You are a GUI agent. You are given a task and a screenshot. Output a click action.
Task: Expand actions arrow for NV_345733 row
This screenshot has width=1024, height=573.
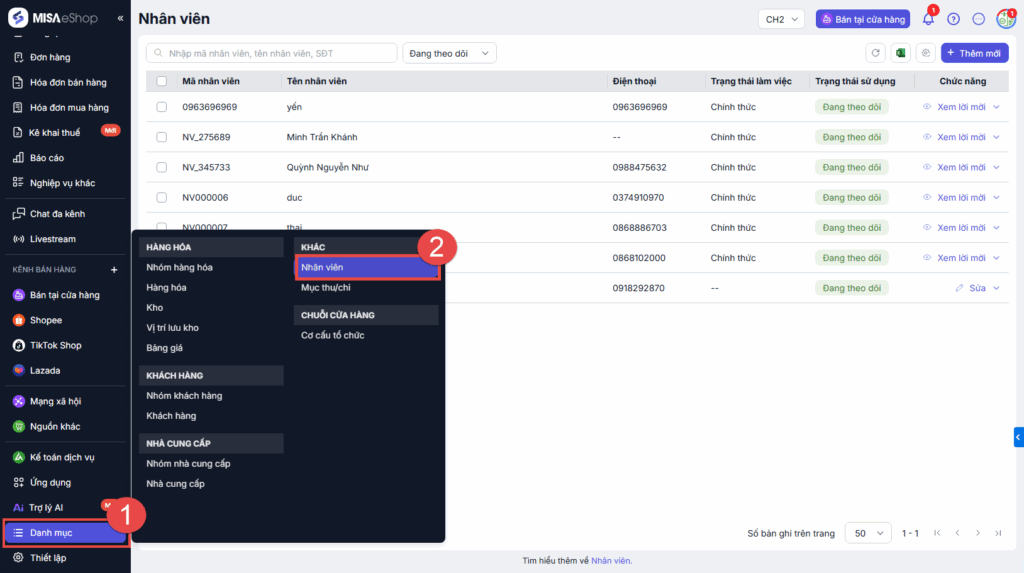(997, 167)
